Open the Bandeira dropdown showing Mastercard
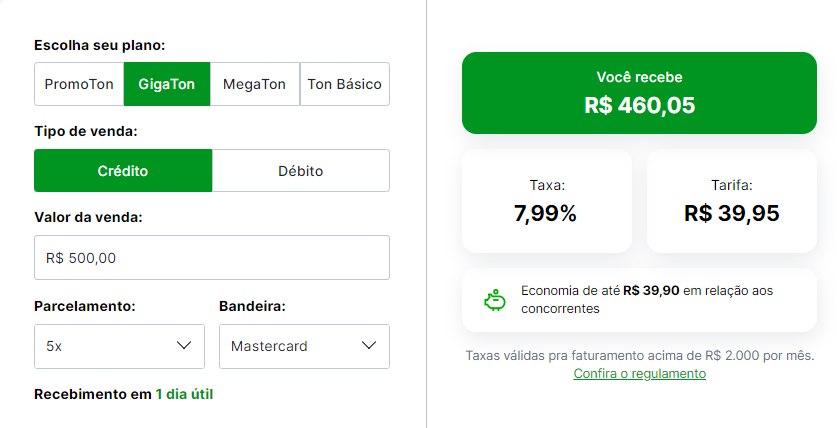 (290, 346)
